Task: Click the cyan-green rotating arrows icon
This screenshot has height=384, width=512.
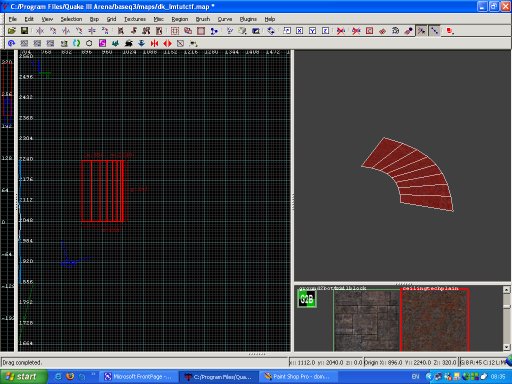Action: 76,43
